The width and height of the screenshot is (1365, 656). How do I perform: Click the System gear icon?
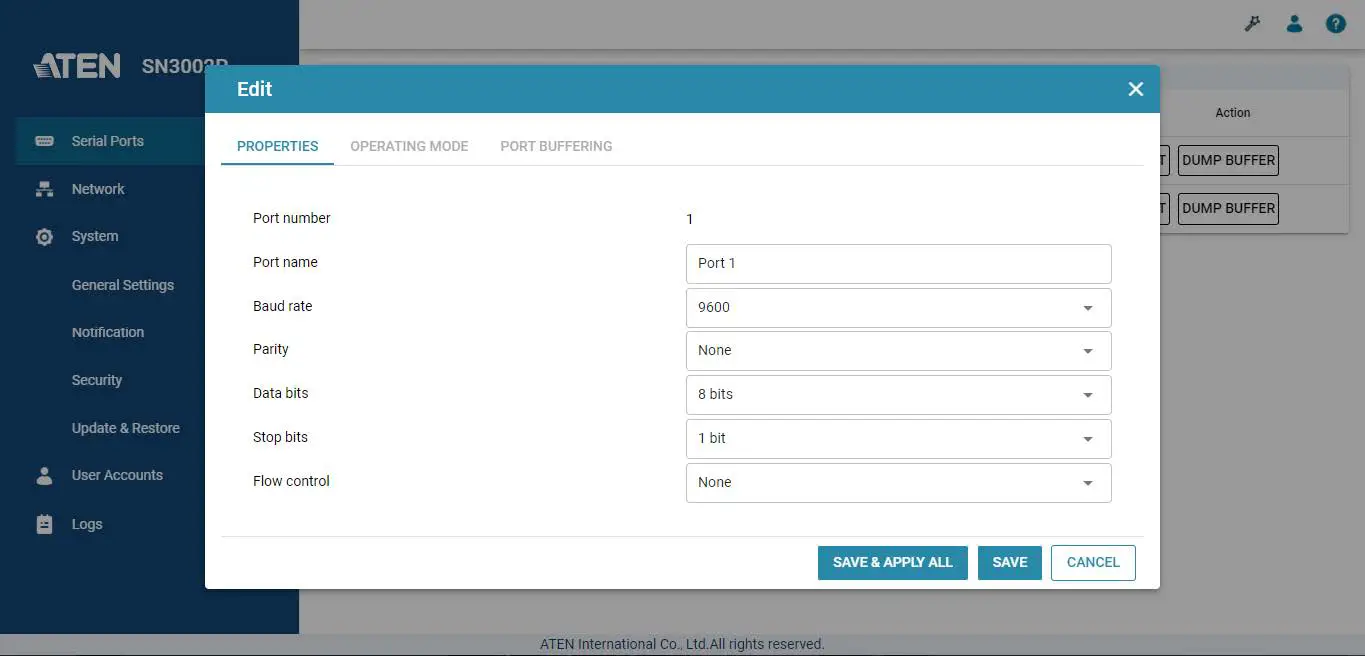[44, 237]
